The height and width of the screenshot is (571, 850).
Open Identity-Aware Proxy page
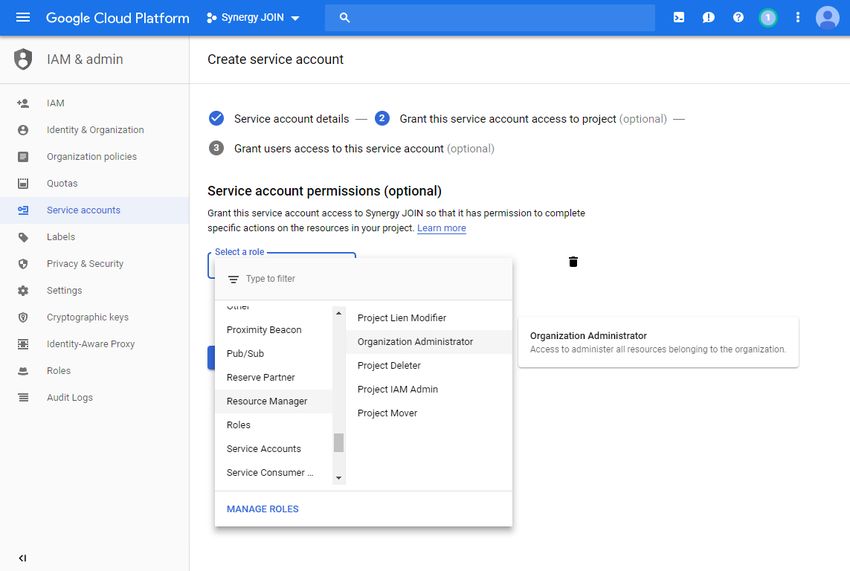tap(94, 344)
